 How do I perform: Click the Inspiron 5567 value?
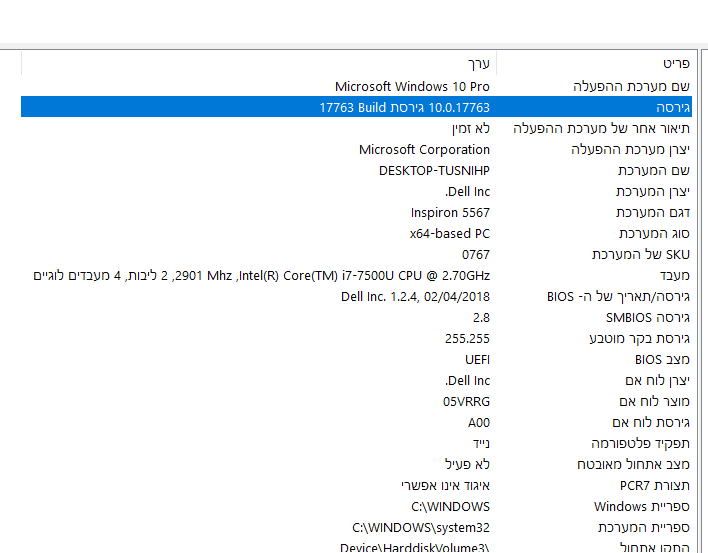[450, 213]
